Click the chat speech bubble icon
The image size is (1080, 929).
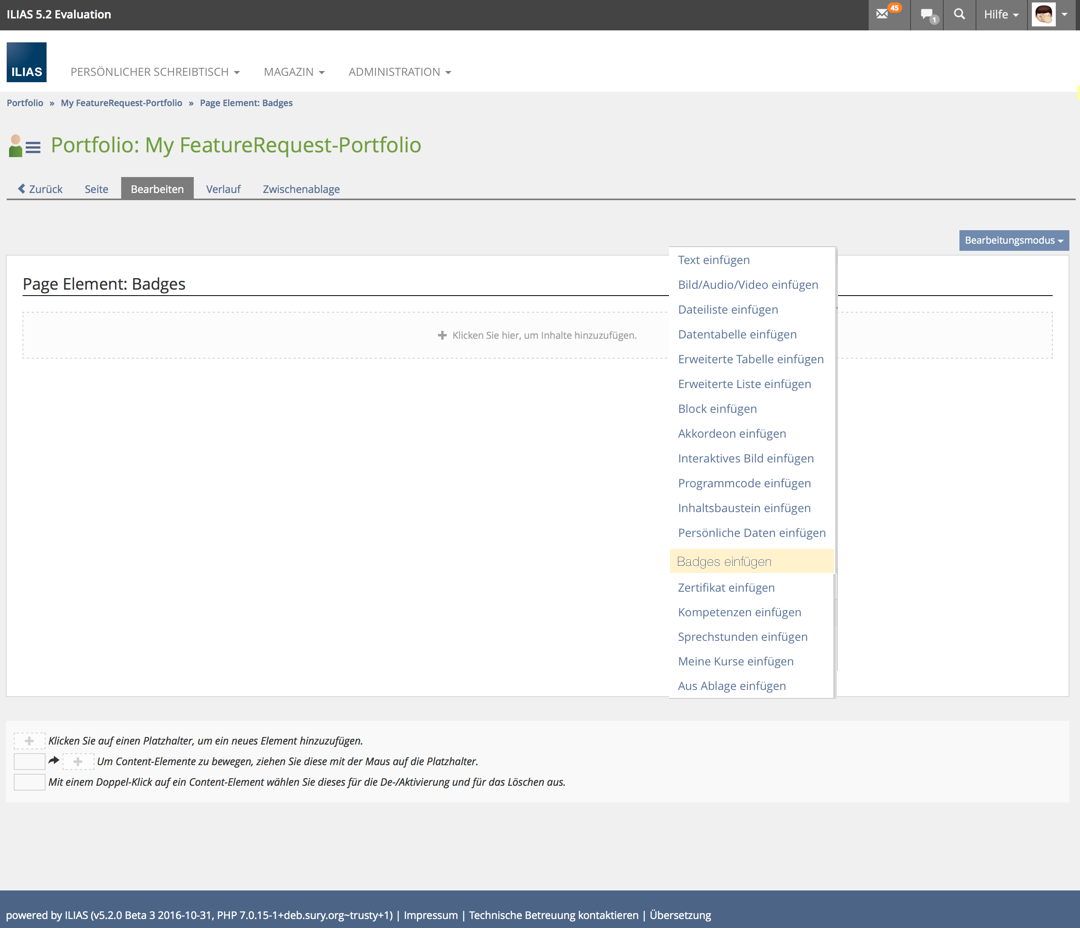pos(928,15)
